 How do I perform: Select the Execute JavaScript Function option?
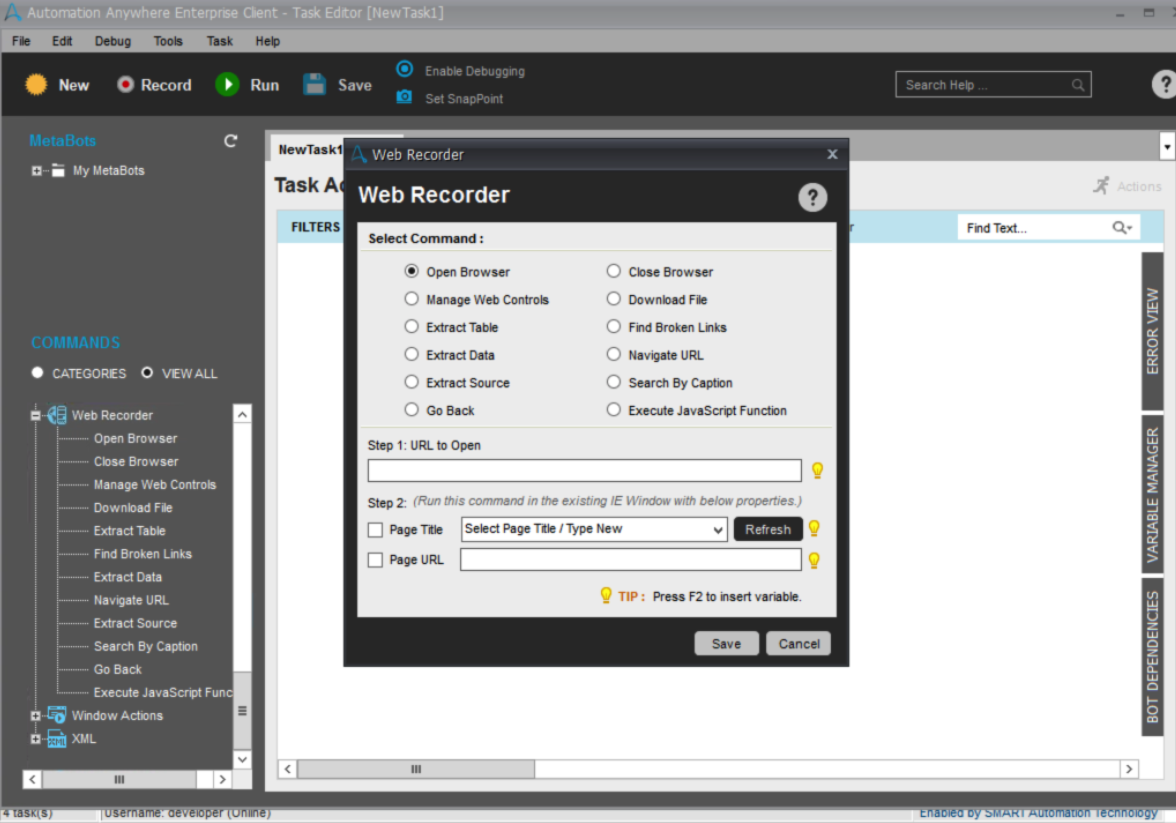[x=614, y=410]
